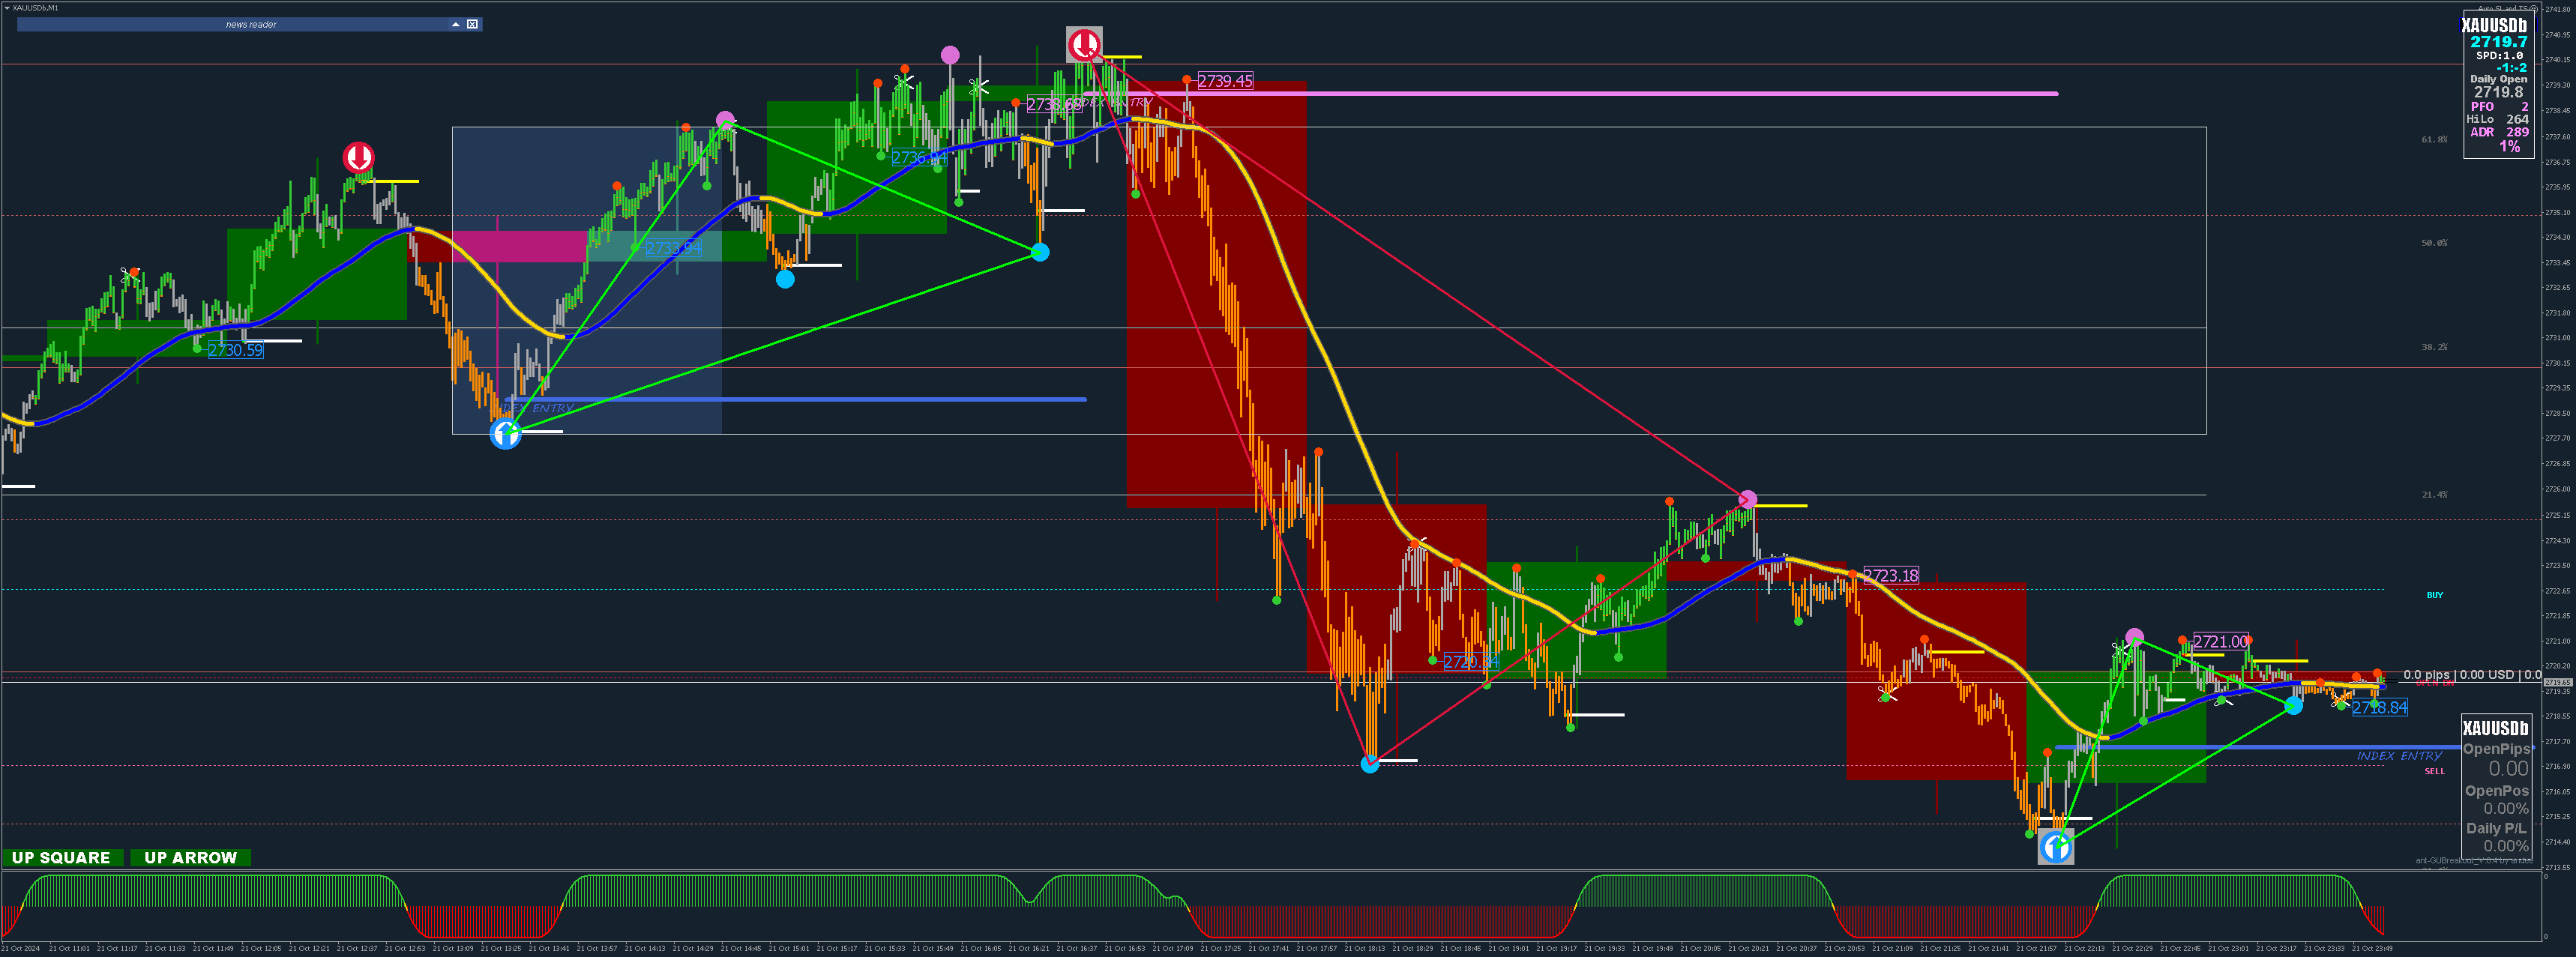Open XAUUSDb,M1 chart dropdown triangle

tap(6, 8)
